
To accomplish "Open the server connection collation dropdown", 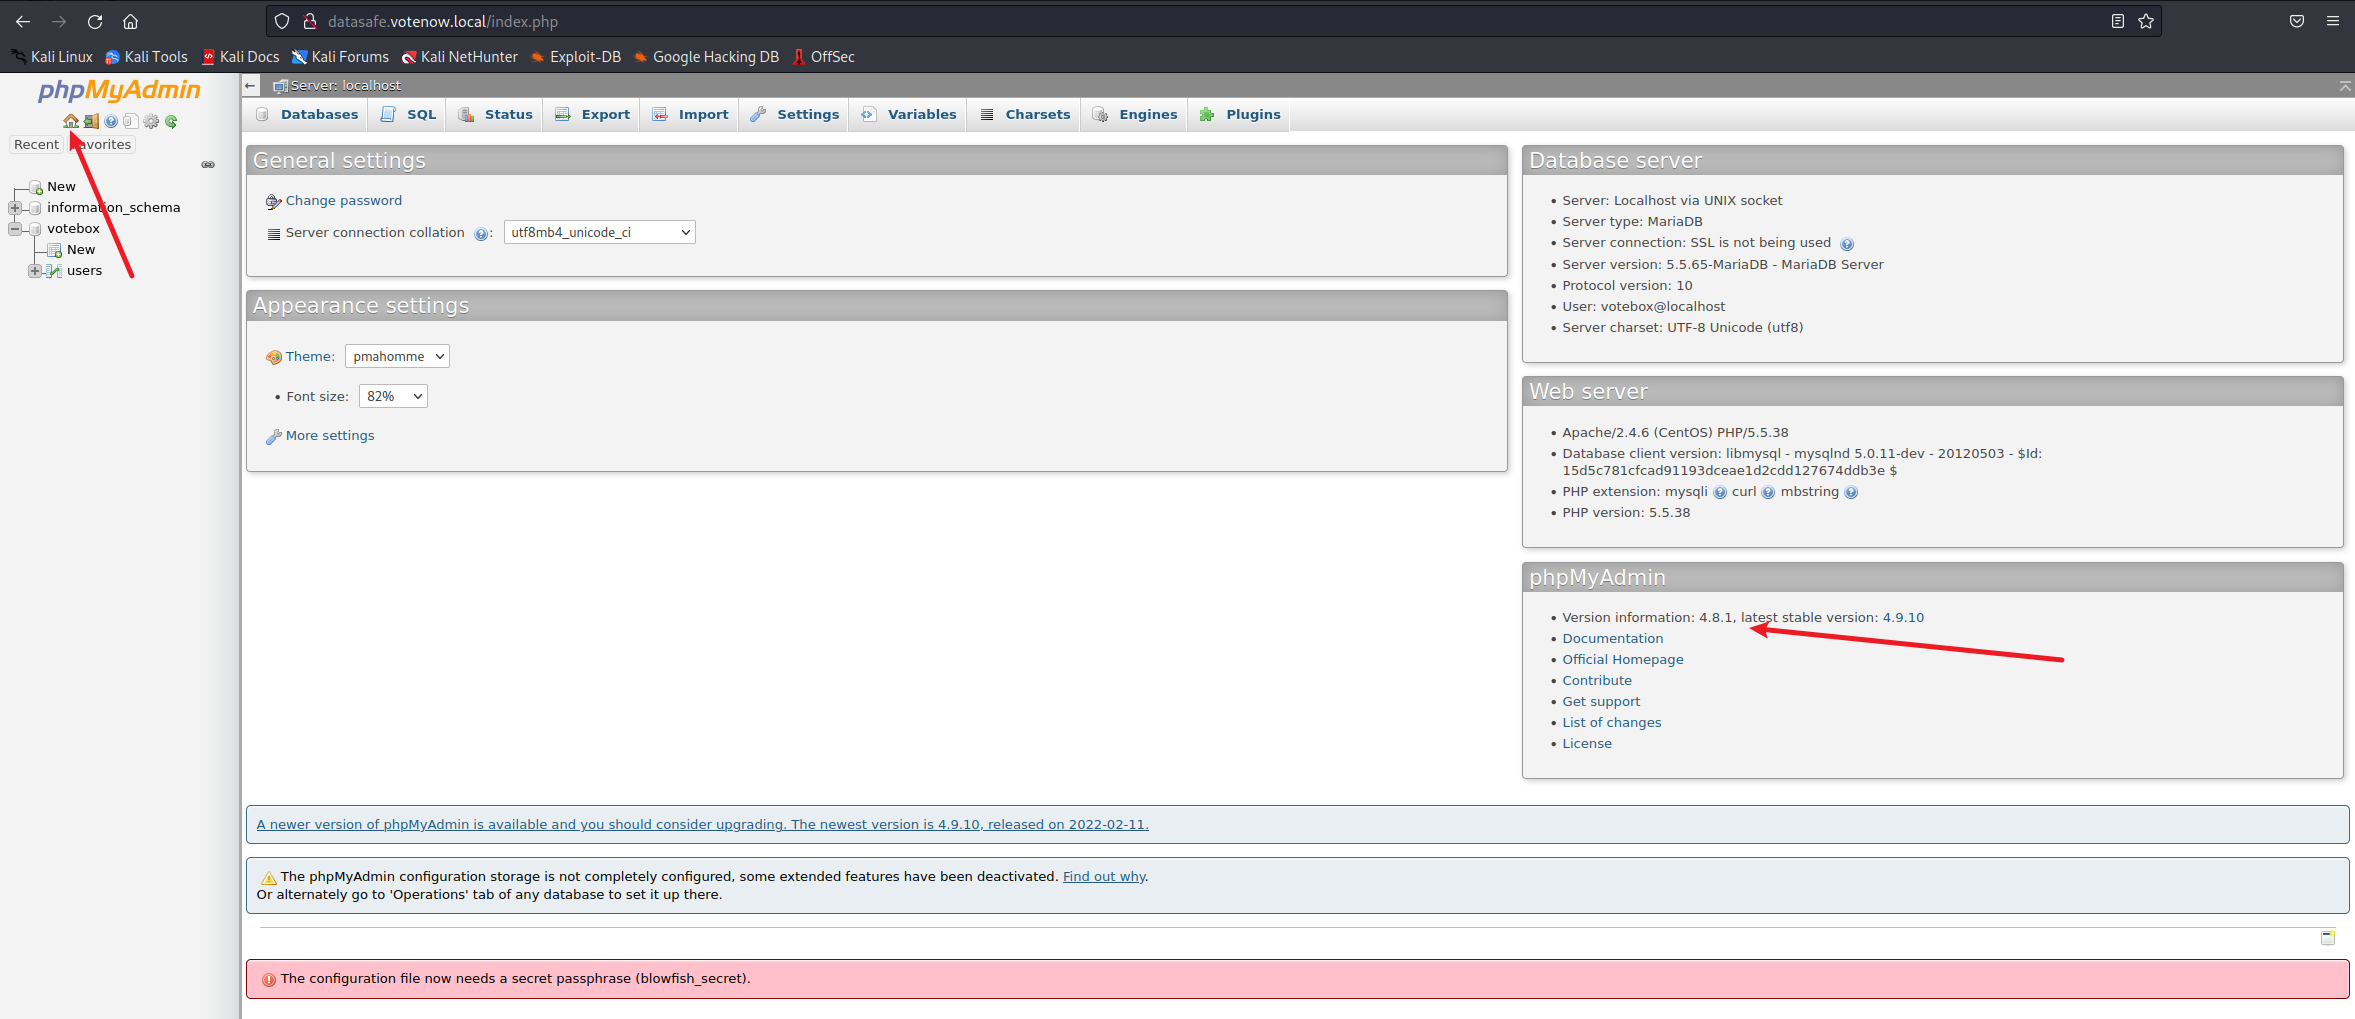I will coord(599,233).
